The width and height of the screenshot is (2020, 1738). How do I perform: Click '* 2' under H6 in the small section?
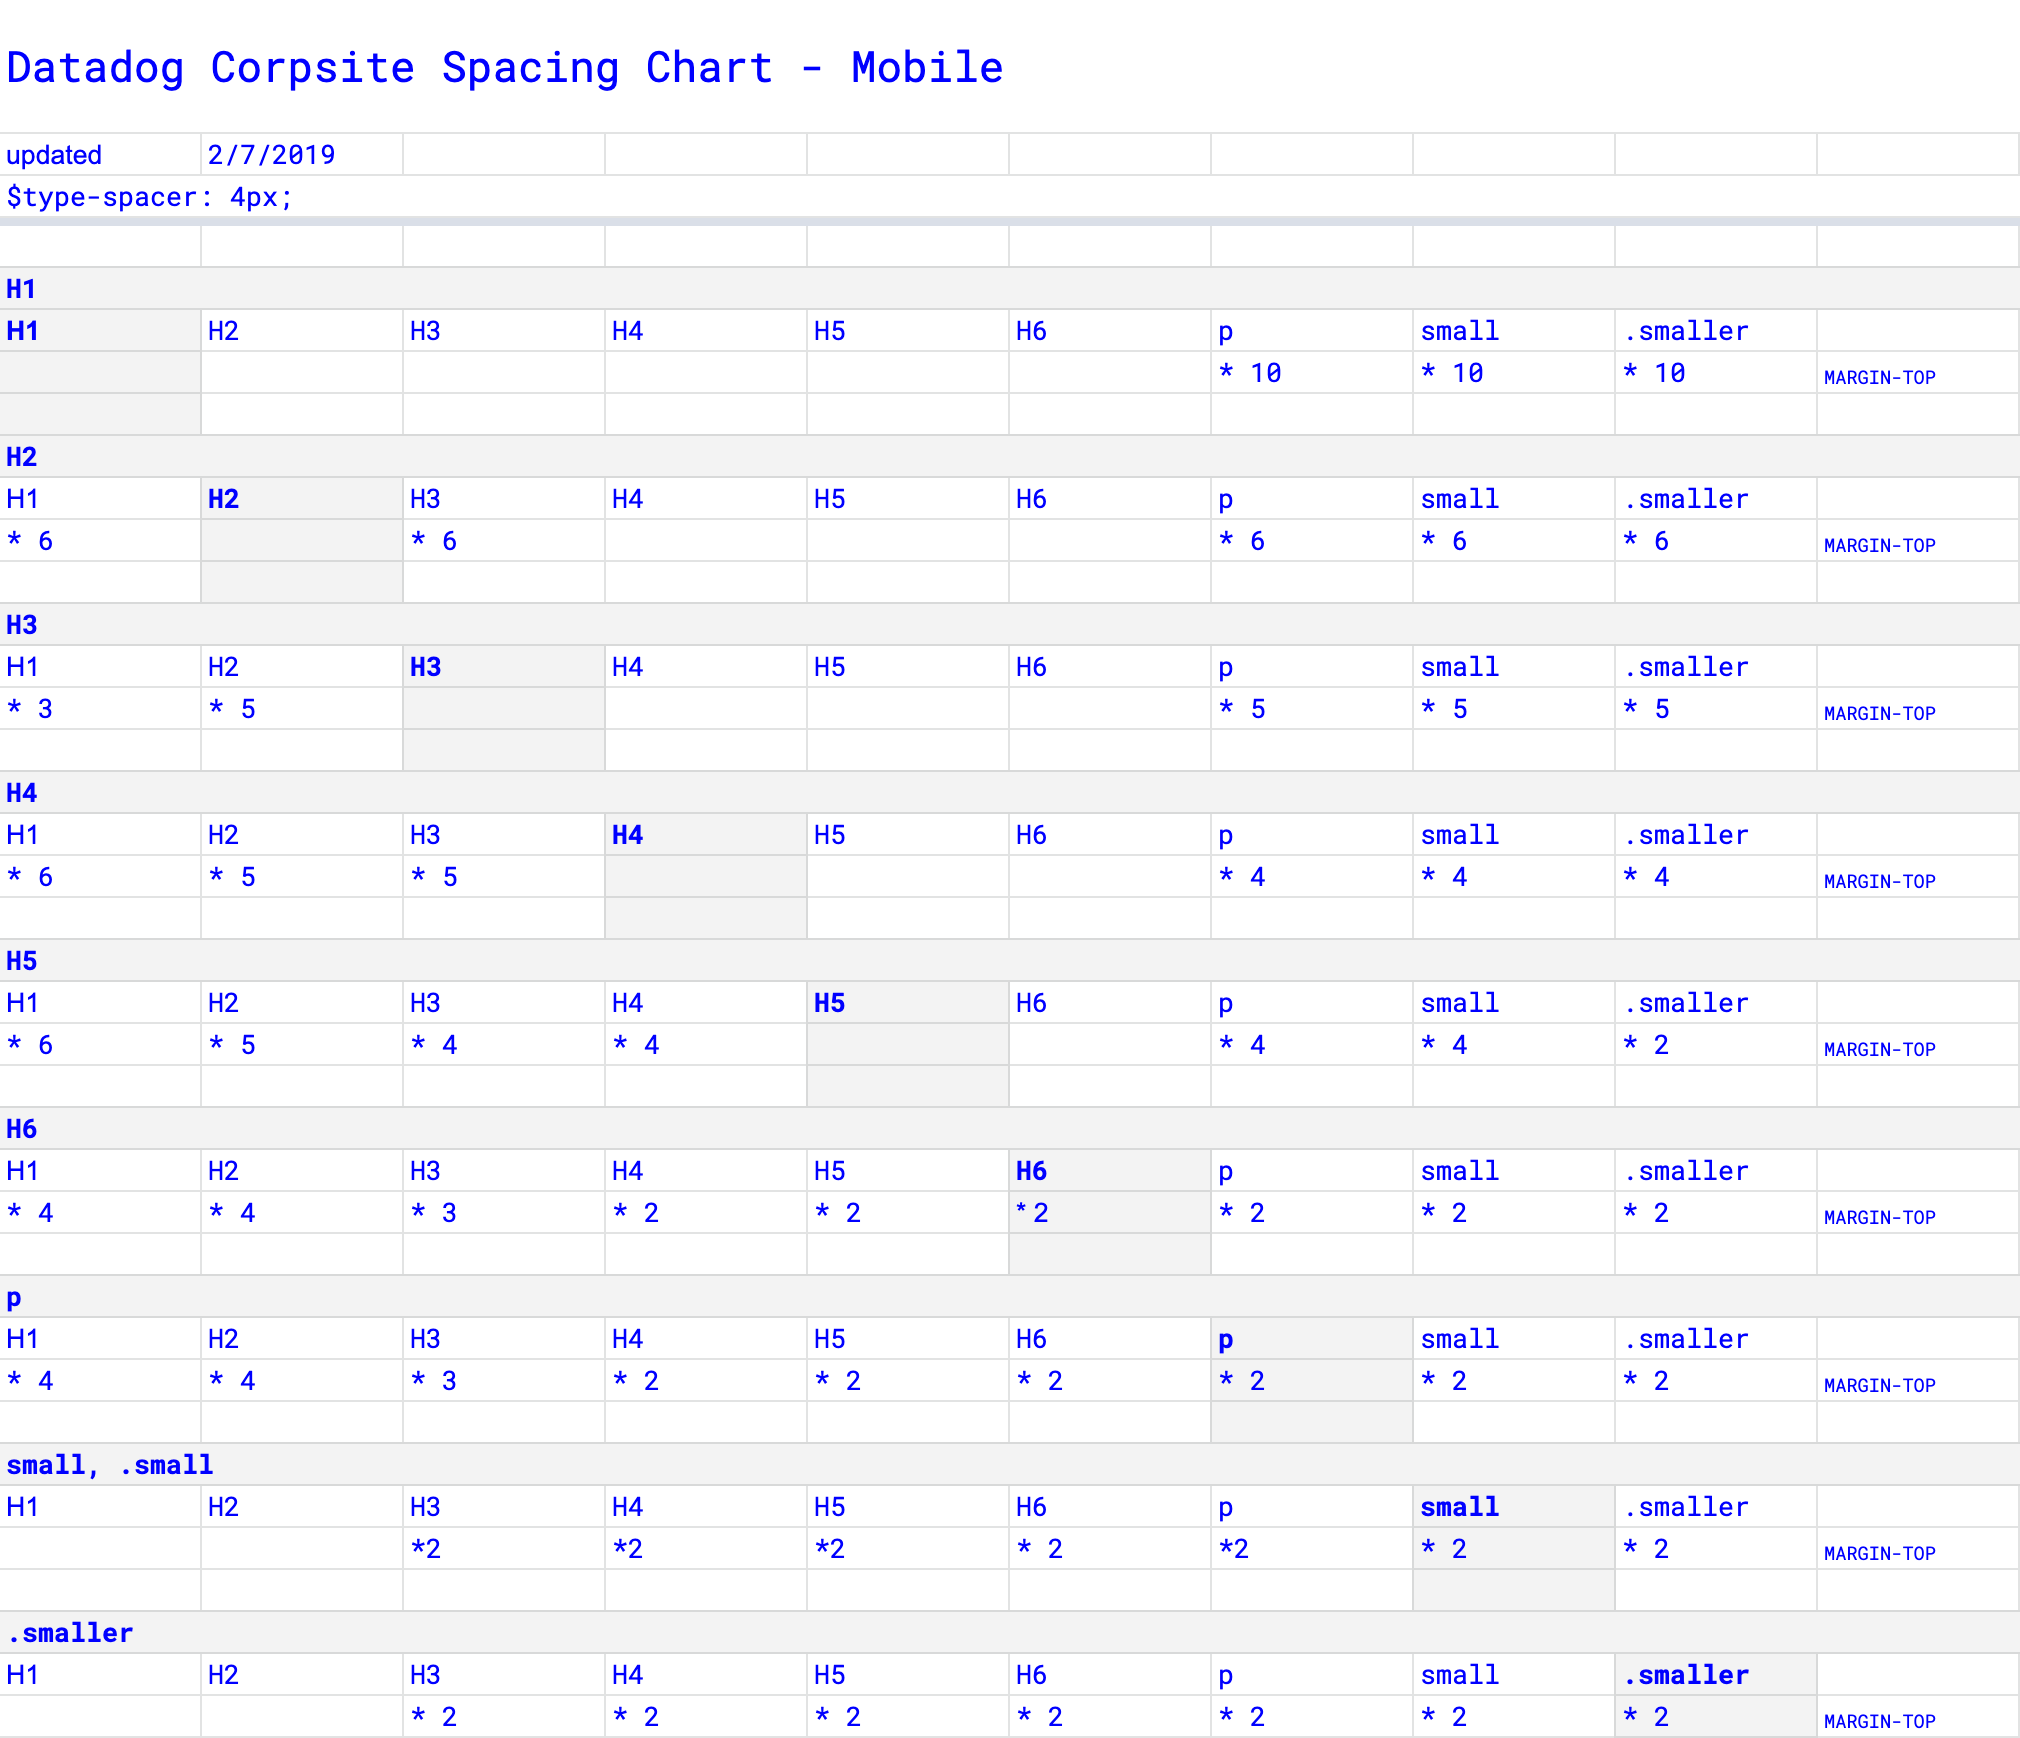[1040, 1549]
